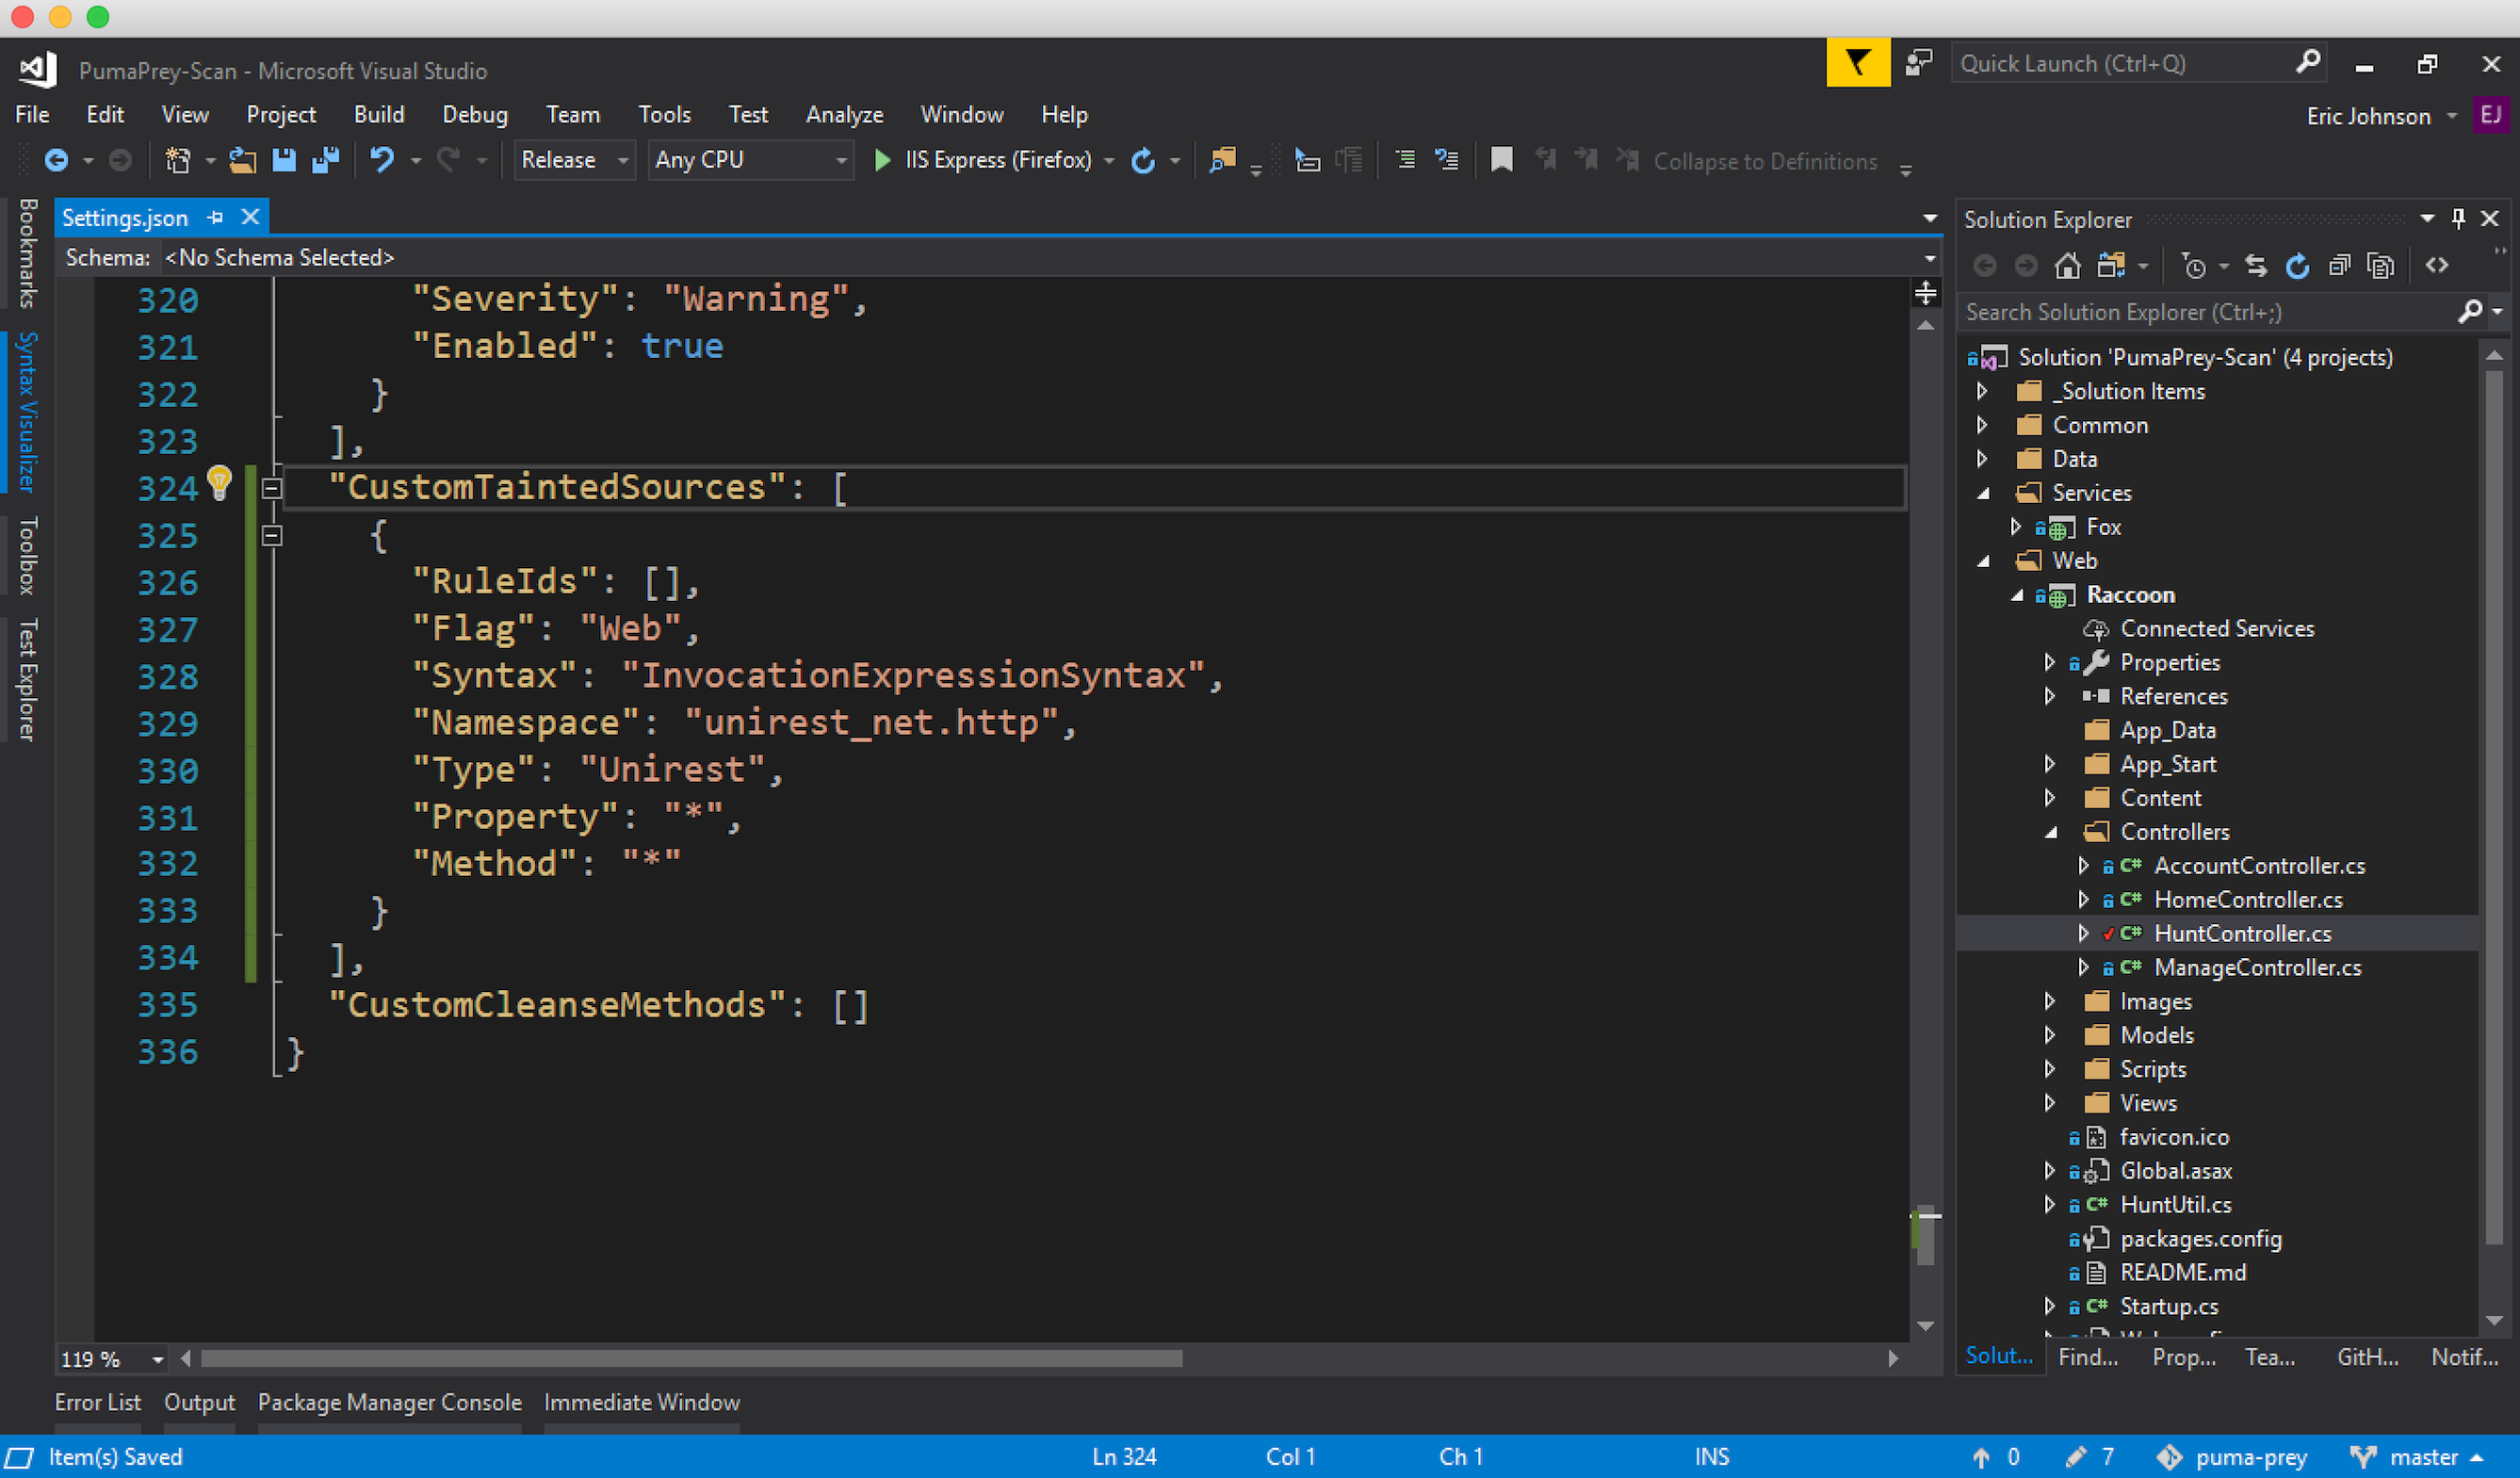2520x1478 pixels.
Task: Collapse the object block on line 325
Action: 271,536
